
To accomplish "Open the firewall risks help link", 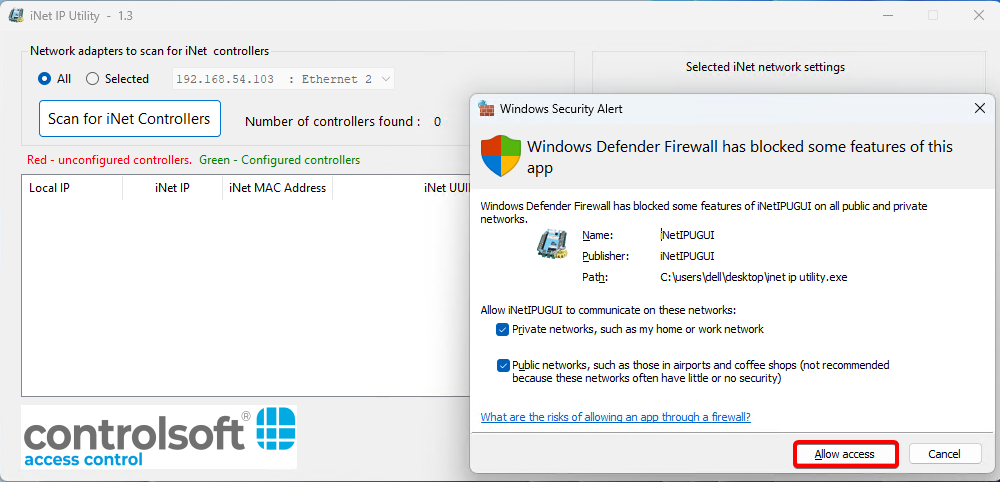I will click(615, 417).
